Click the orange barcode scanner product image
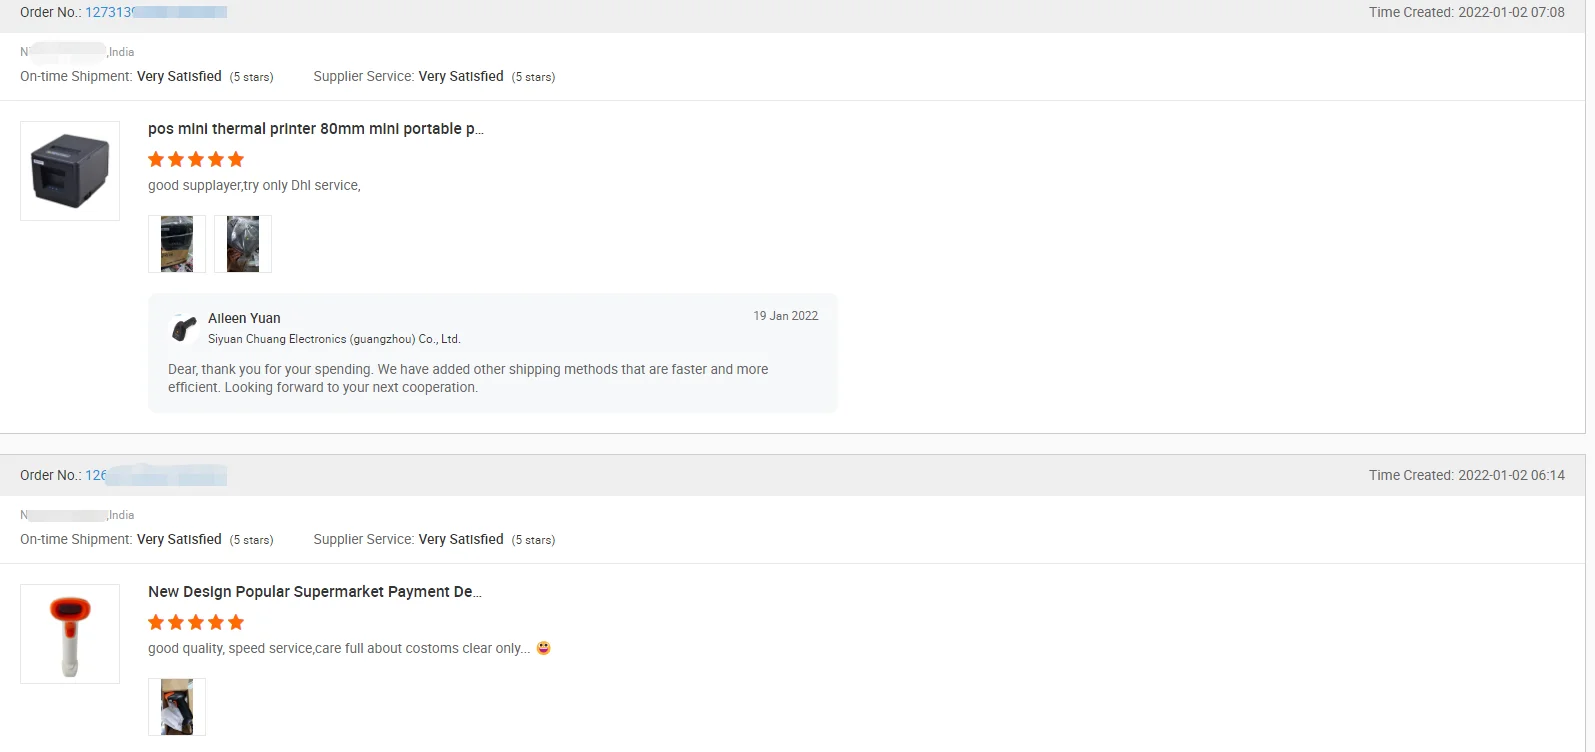Image resolution: width=1595 pixels, height=752 pixels. pos(70,634)
